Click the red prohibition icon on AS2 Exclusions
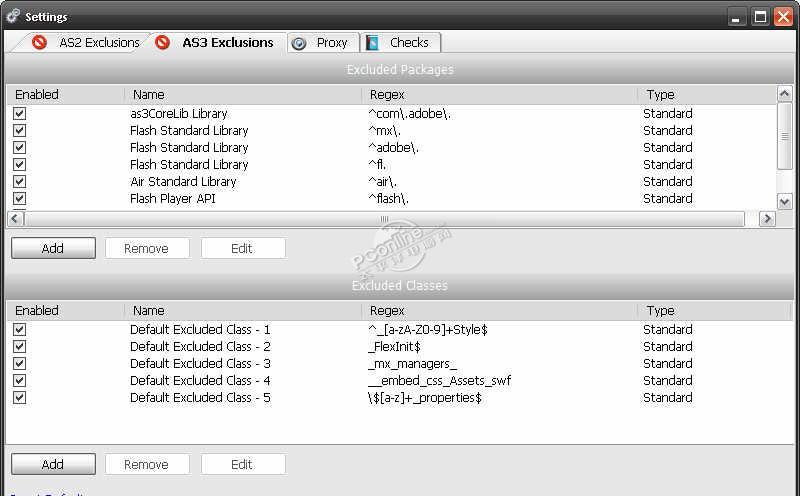 [x=39, y=42]
